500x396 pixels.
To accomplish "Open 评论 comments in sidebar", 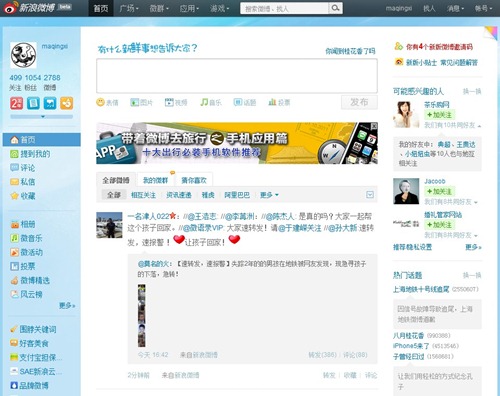I will click(x=23, y=168).
